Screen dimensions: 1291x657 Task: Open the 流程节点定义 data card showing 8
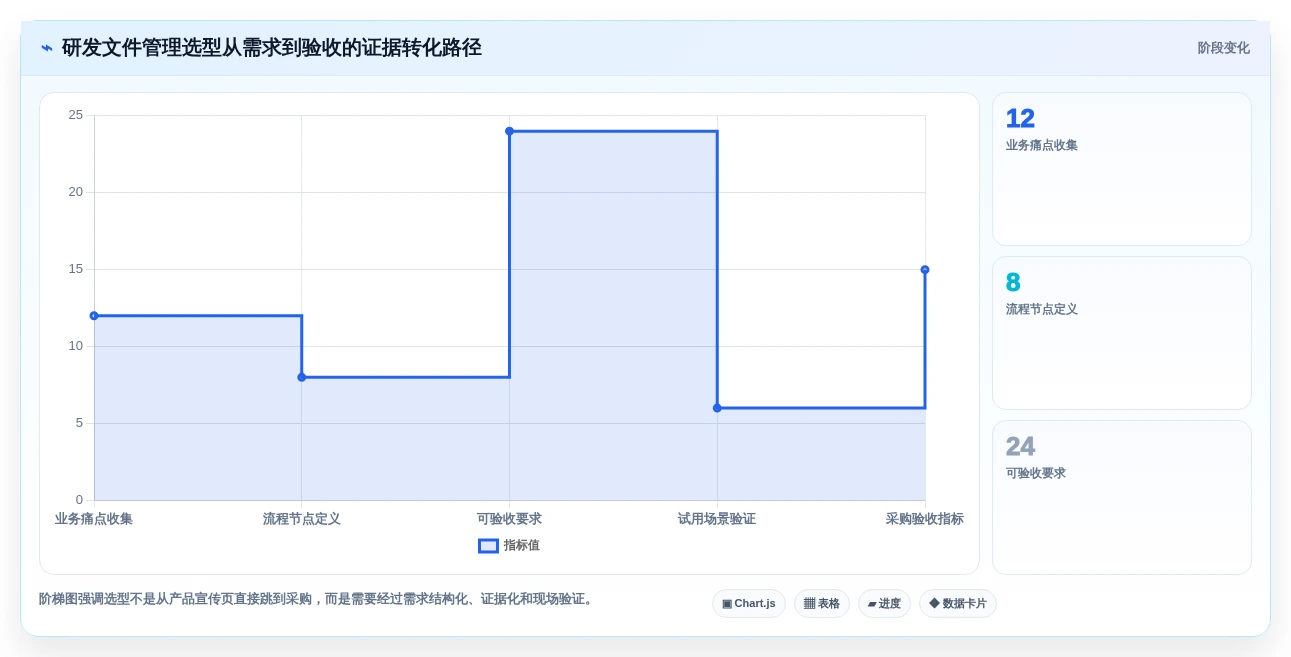[x=1121, y=333]
